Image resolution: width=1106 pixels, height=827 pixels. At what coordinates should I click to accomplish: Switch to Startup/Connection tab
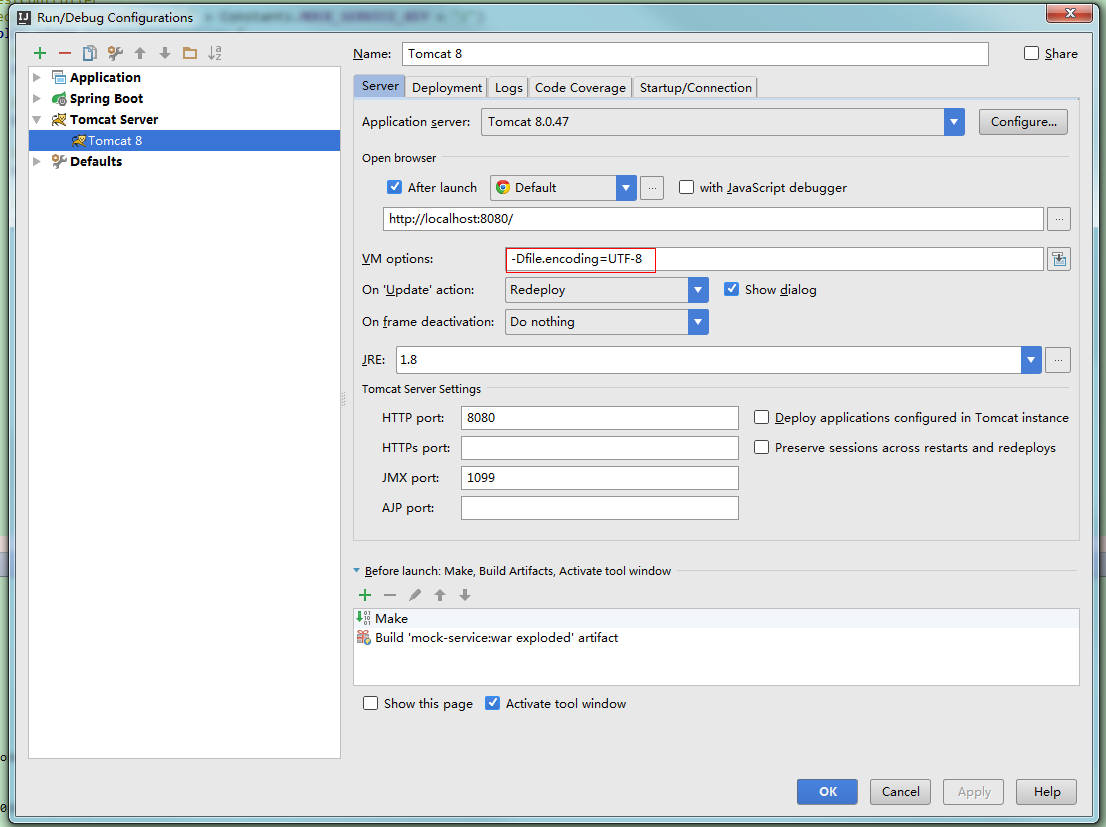[695, 87]
